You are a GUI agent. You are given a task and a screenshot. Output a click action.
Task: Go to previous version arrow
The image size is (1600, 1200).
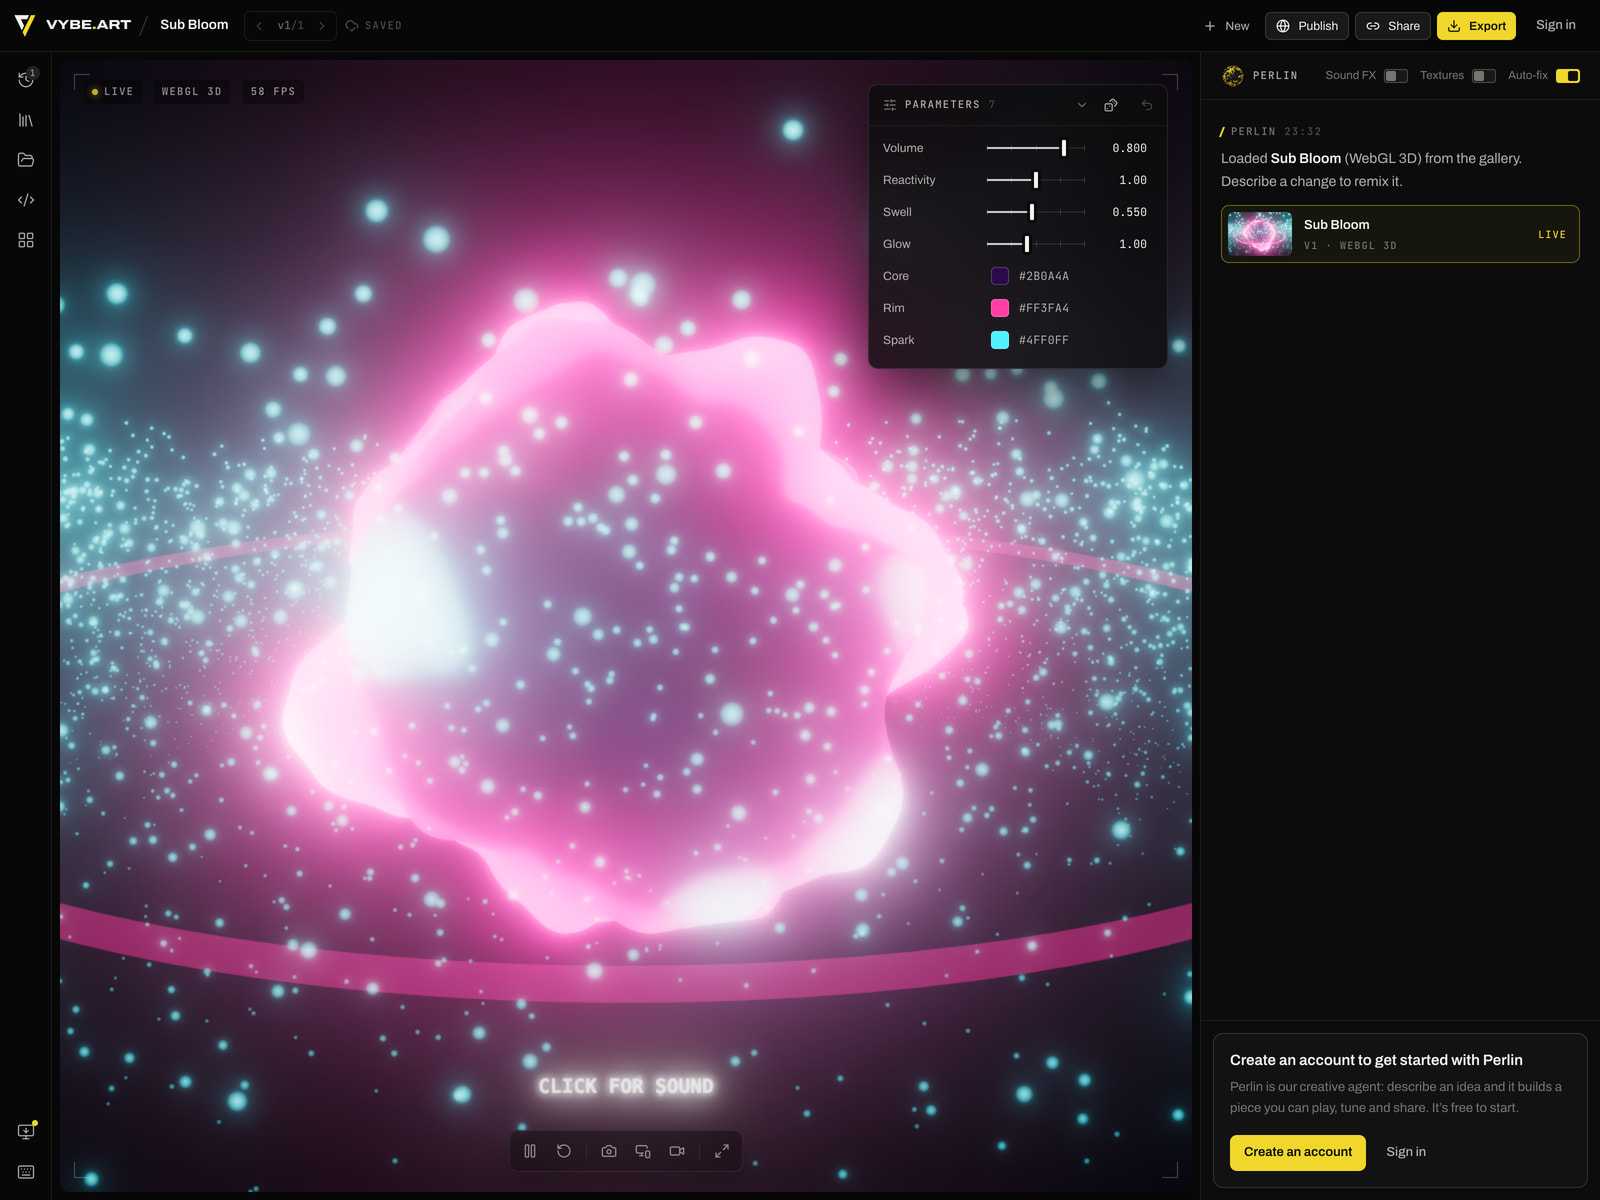[259, 26]
